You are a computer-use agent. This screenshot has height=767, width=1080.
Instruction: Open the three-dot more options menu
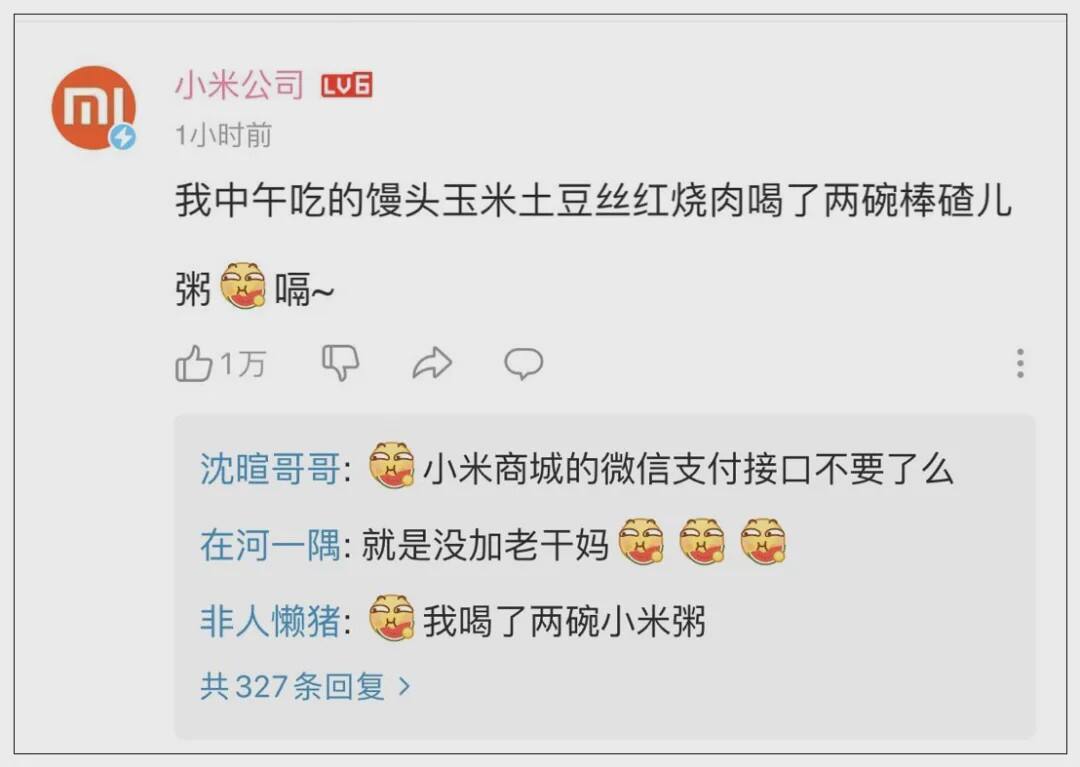pos(1020,363)
